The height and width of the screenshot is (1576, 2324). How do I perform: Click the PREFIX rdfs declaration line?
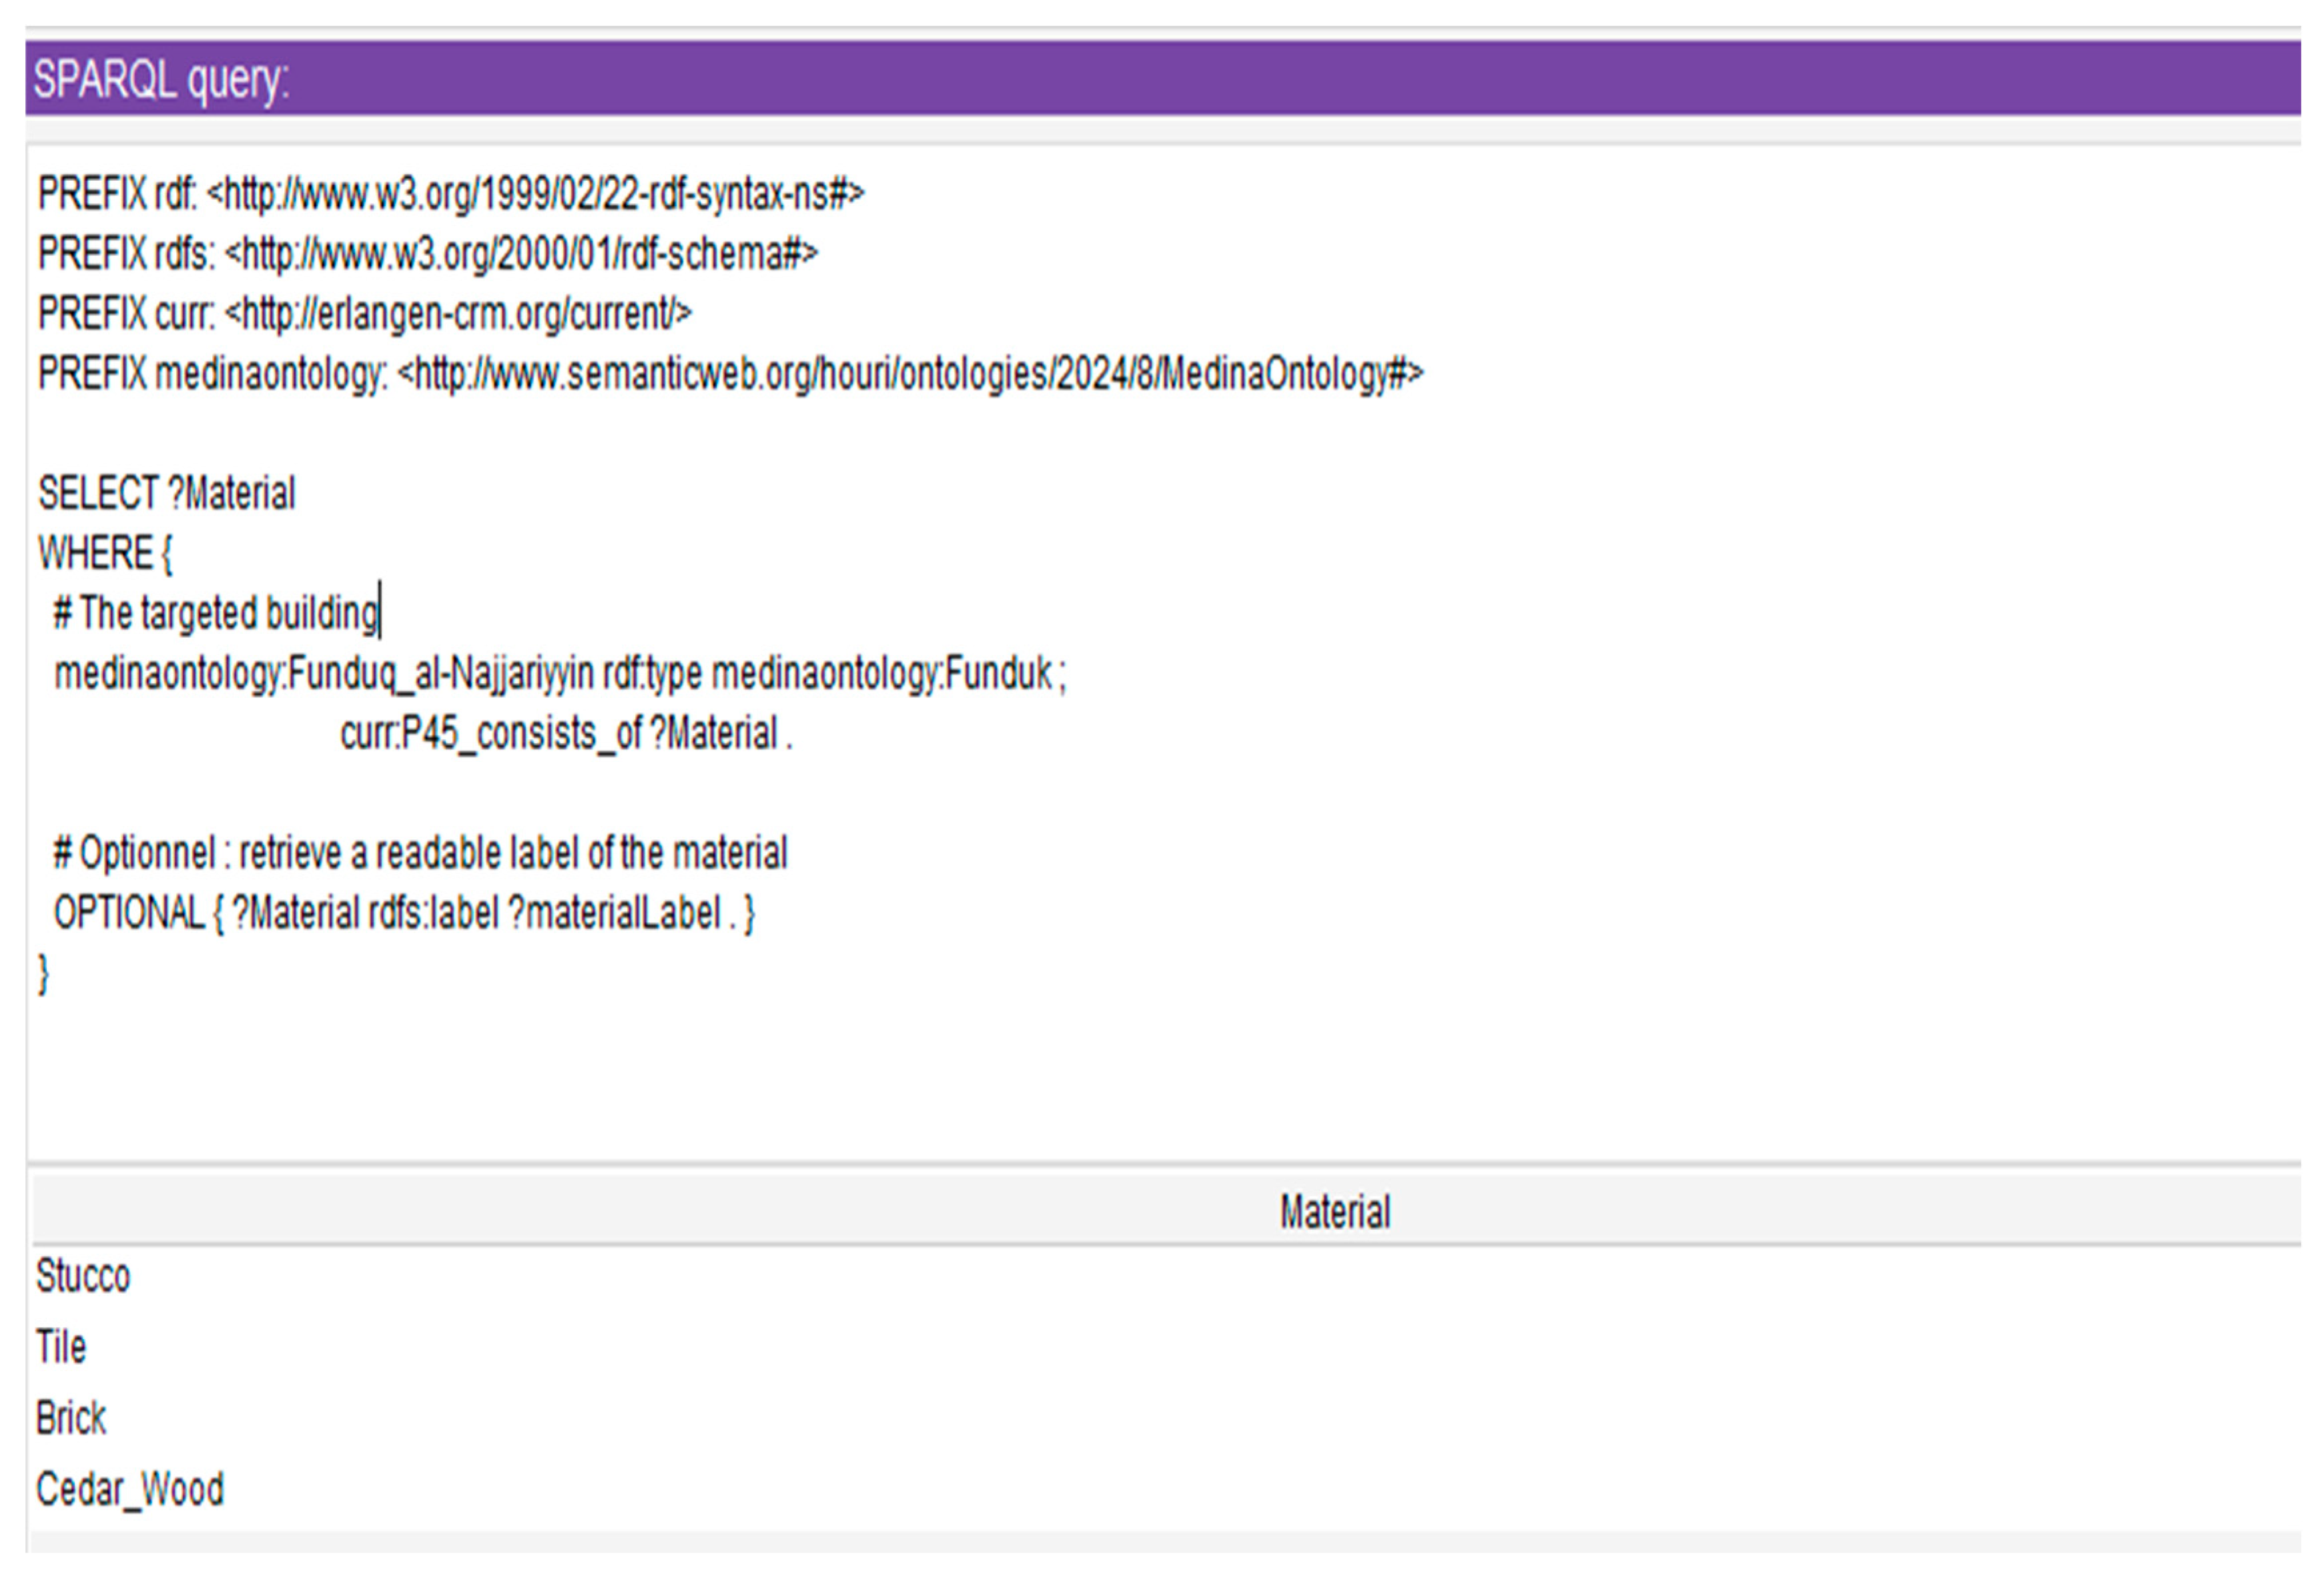[x=428, y=254]
